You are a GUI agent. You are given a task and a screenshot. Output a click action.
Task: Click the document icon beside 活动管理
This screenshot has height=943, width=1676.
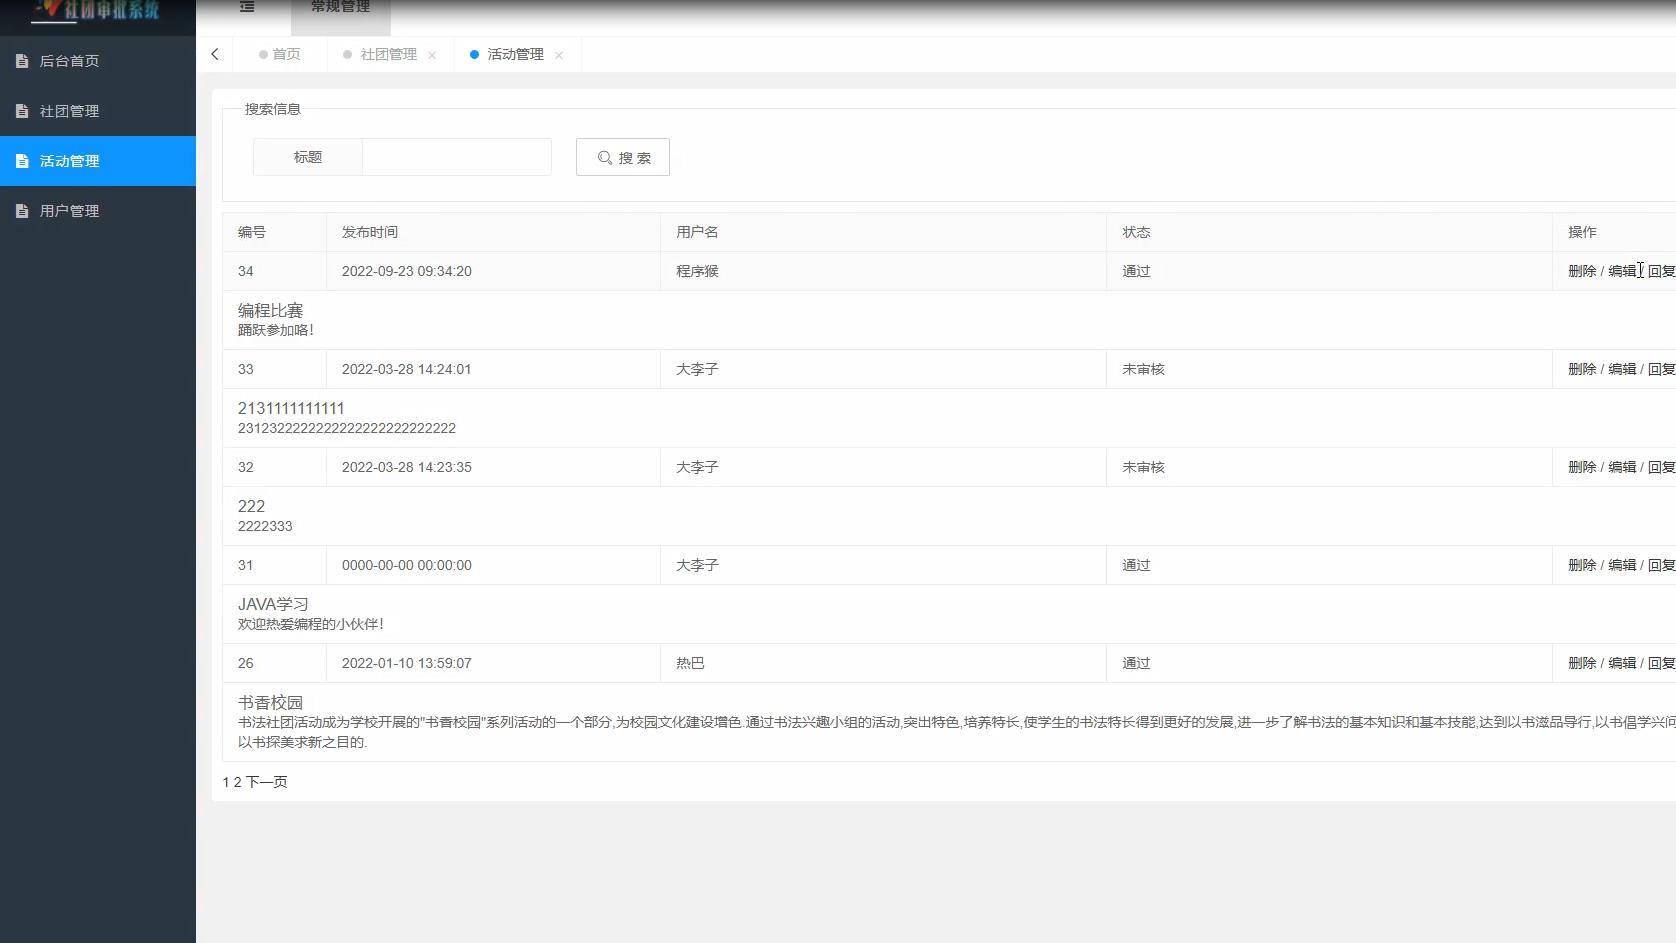click(22, 161)
